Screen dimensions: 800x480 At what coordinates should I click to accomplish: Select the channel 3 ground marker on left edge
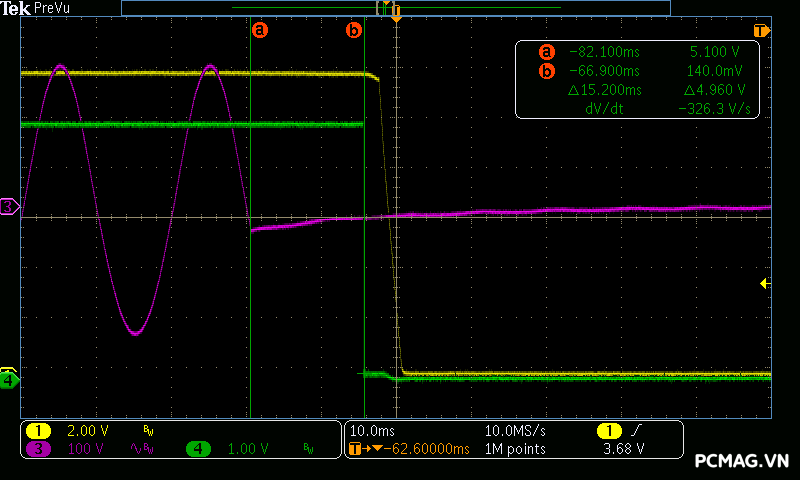(x=9, y=207)
